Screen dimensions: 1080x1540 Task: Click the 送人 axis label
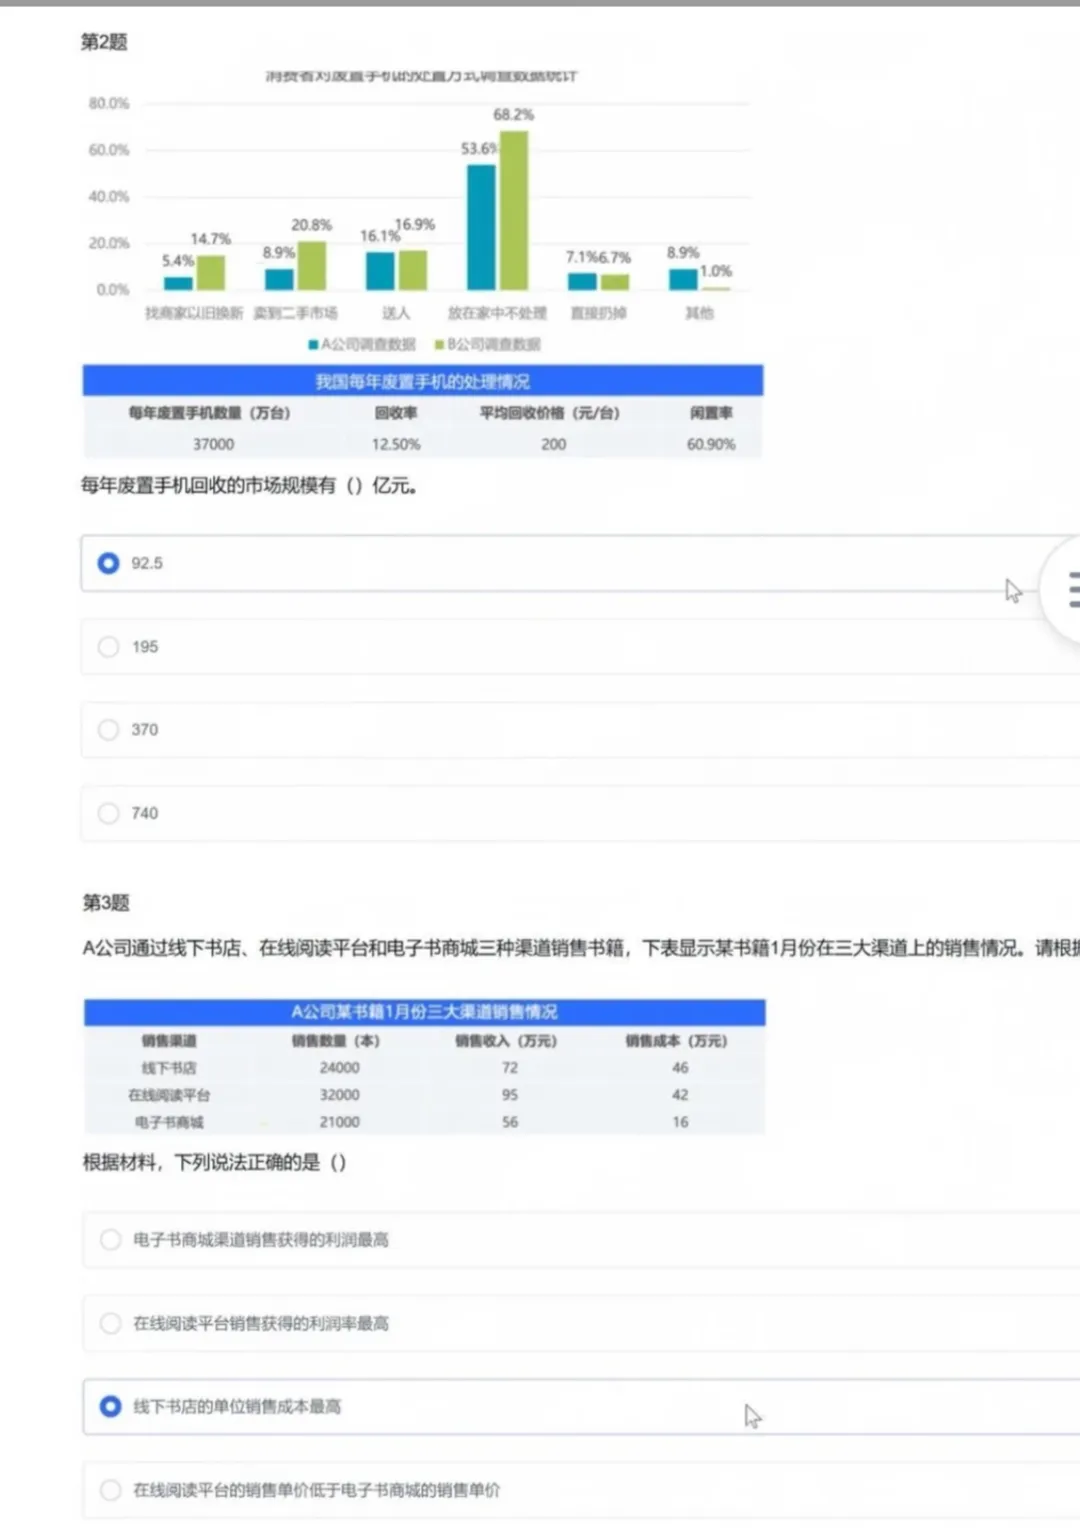click(396, 313)
